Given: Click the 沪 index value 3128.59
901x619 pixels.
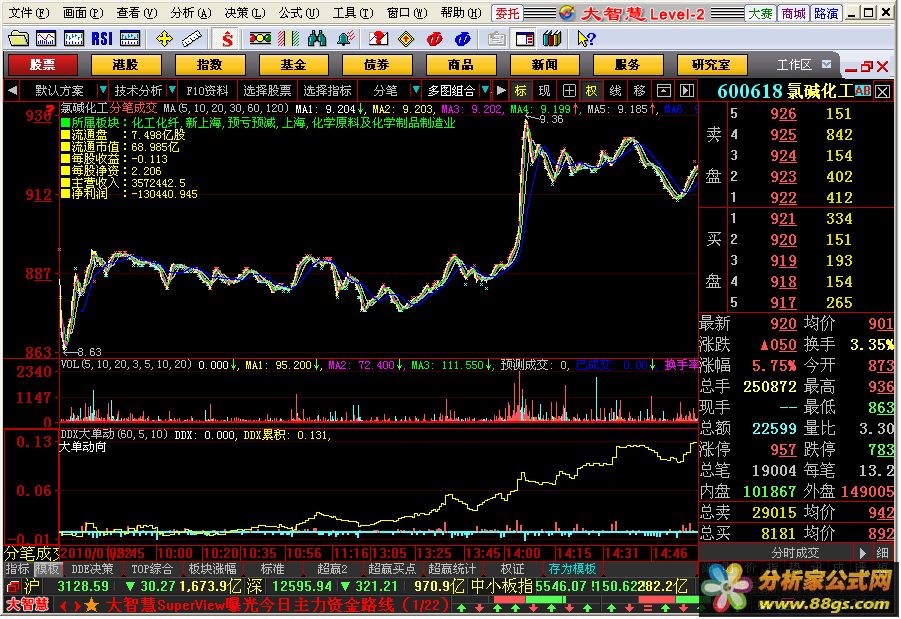Looking at the screenshot, I should click(83, 586).
